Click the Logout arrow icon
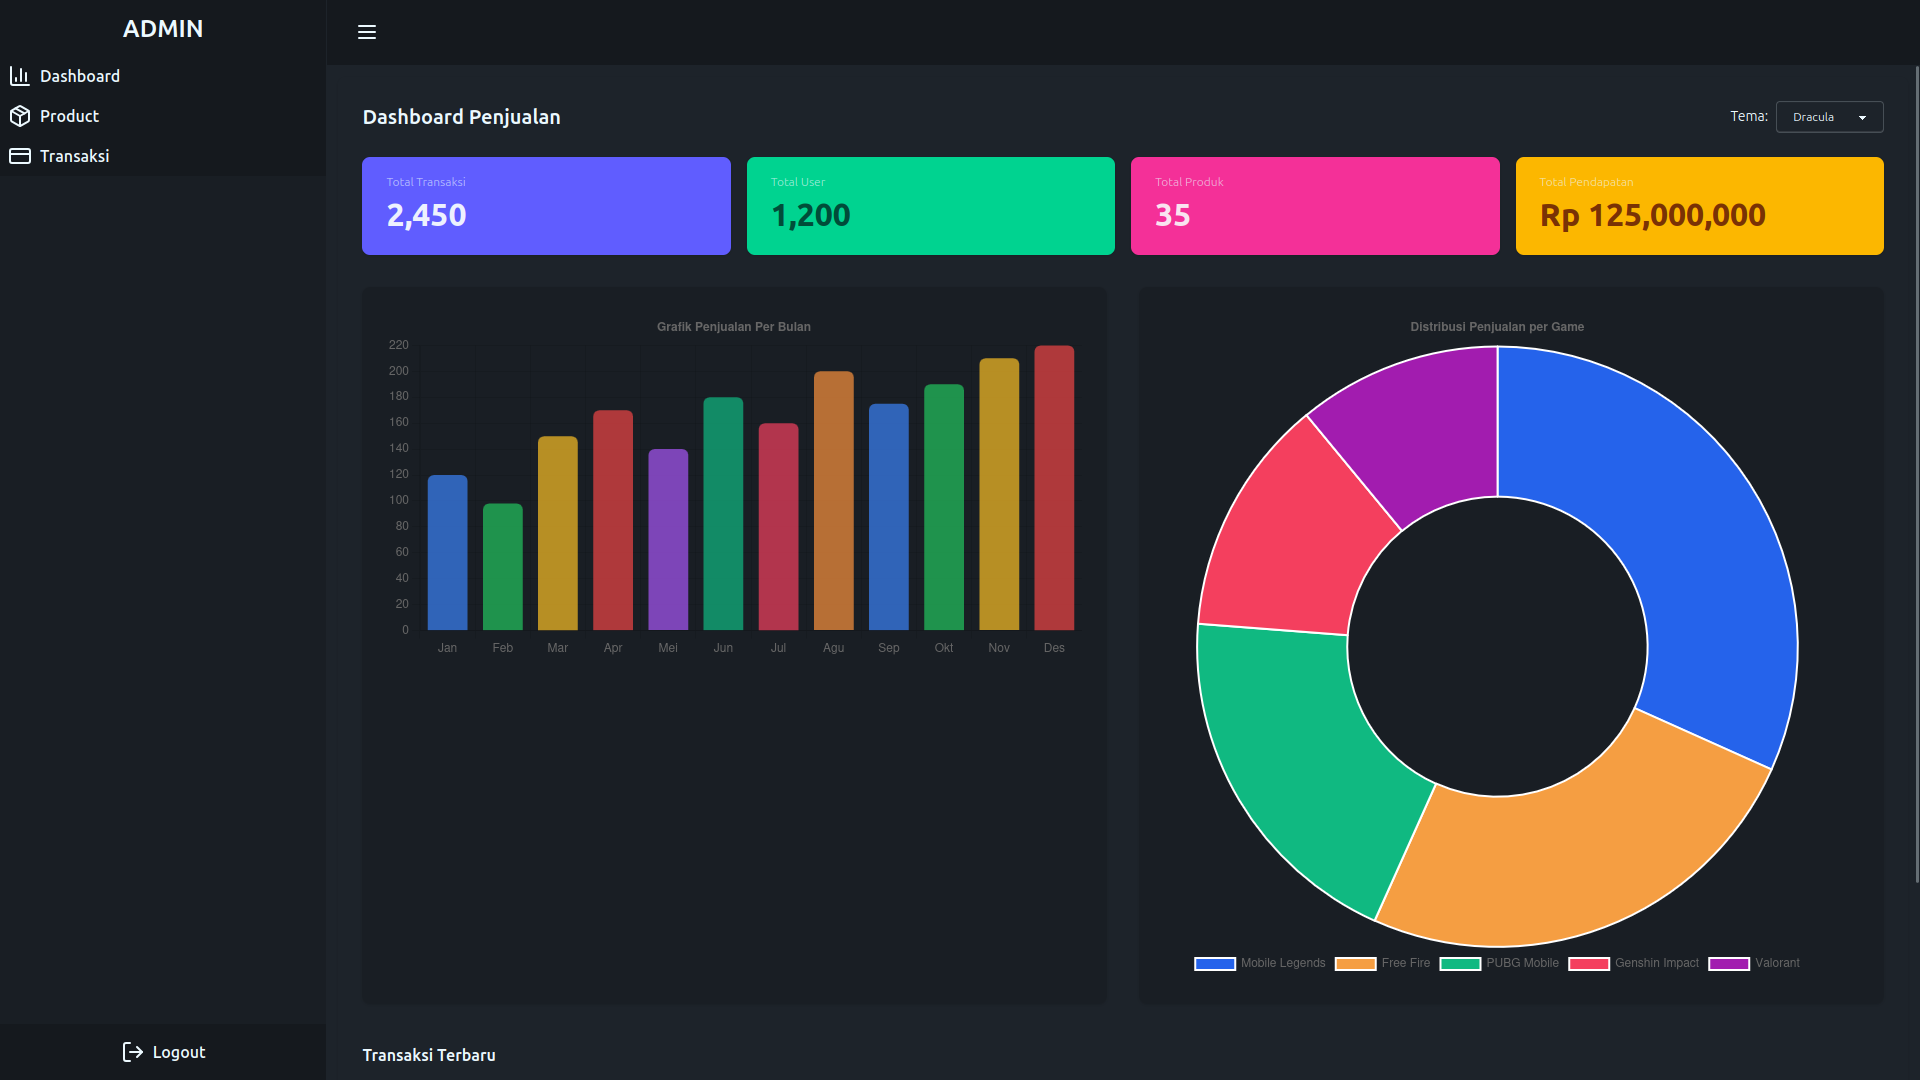1920x1080 pixels. (132, 1052)
